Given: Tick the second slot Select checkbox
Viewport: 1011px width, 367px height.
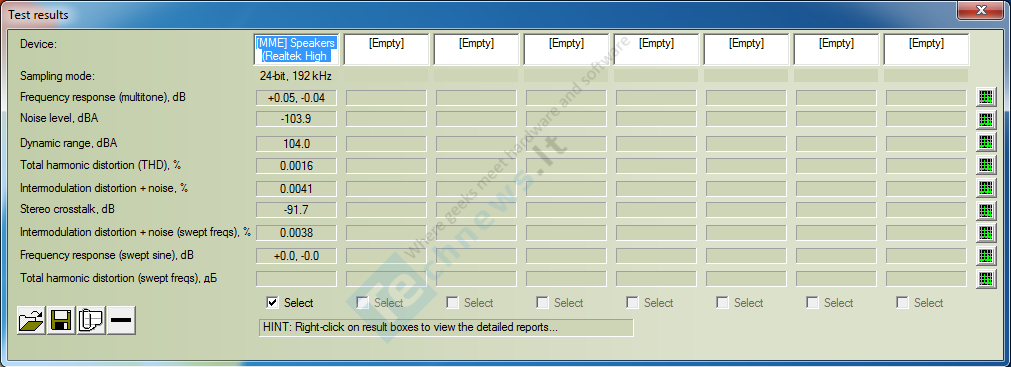Looking at the screenshot, I should tap(363, 303).
